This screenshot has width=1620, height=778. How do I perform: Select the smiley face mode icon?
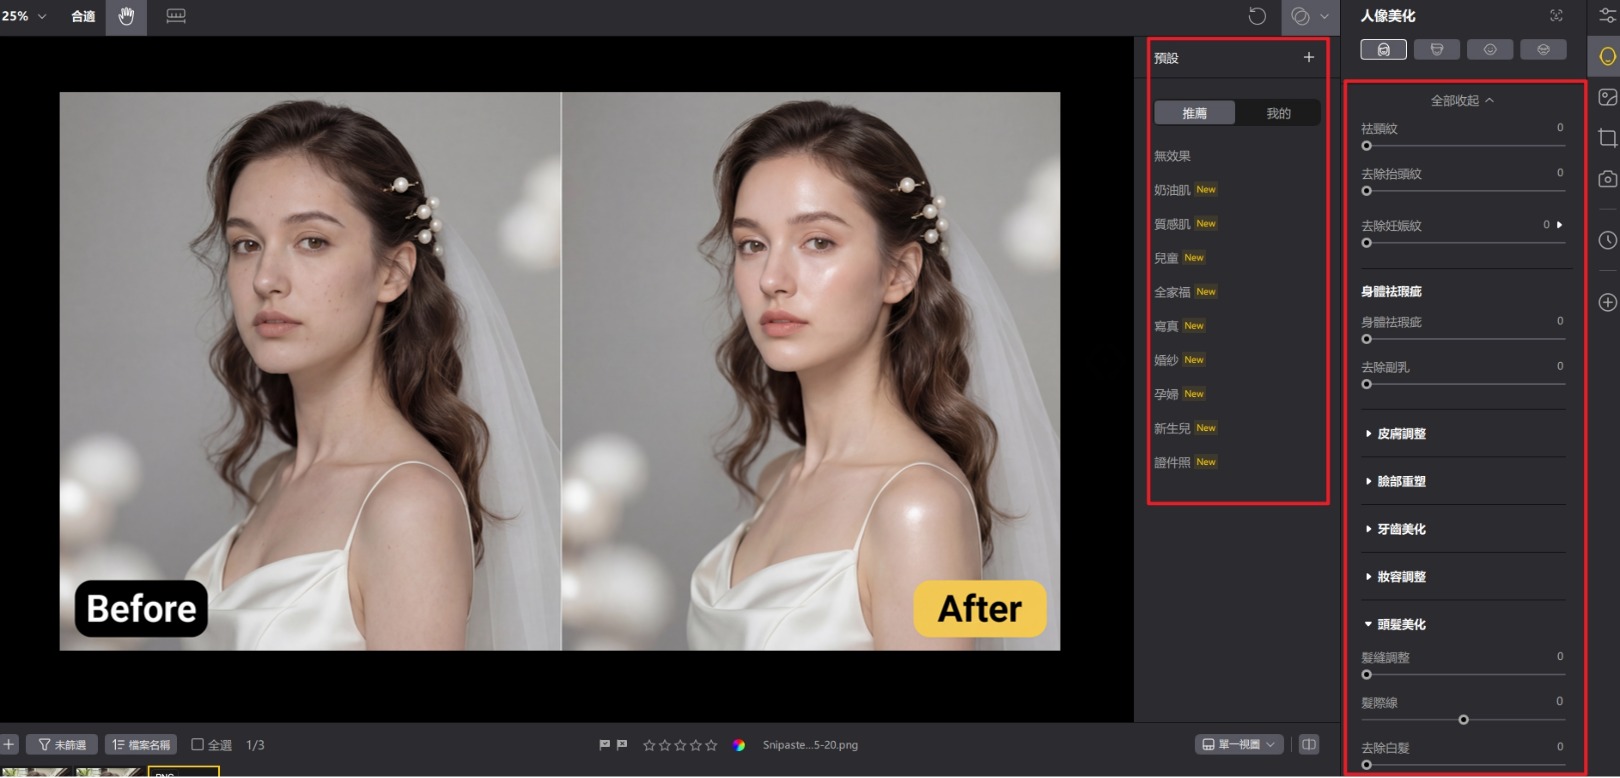pyautogui.click(x=1490, y=49)
